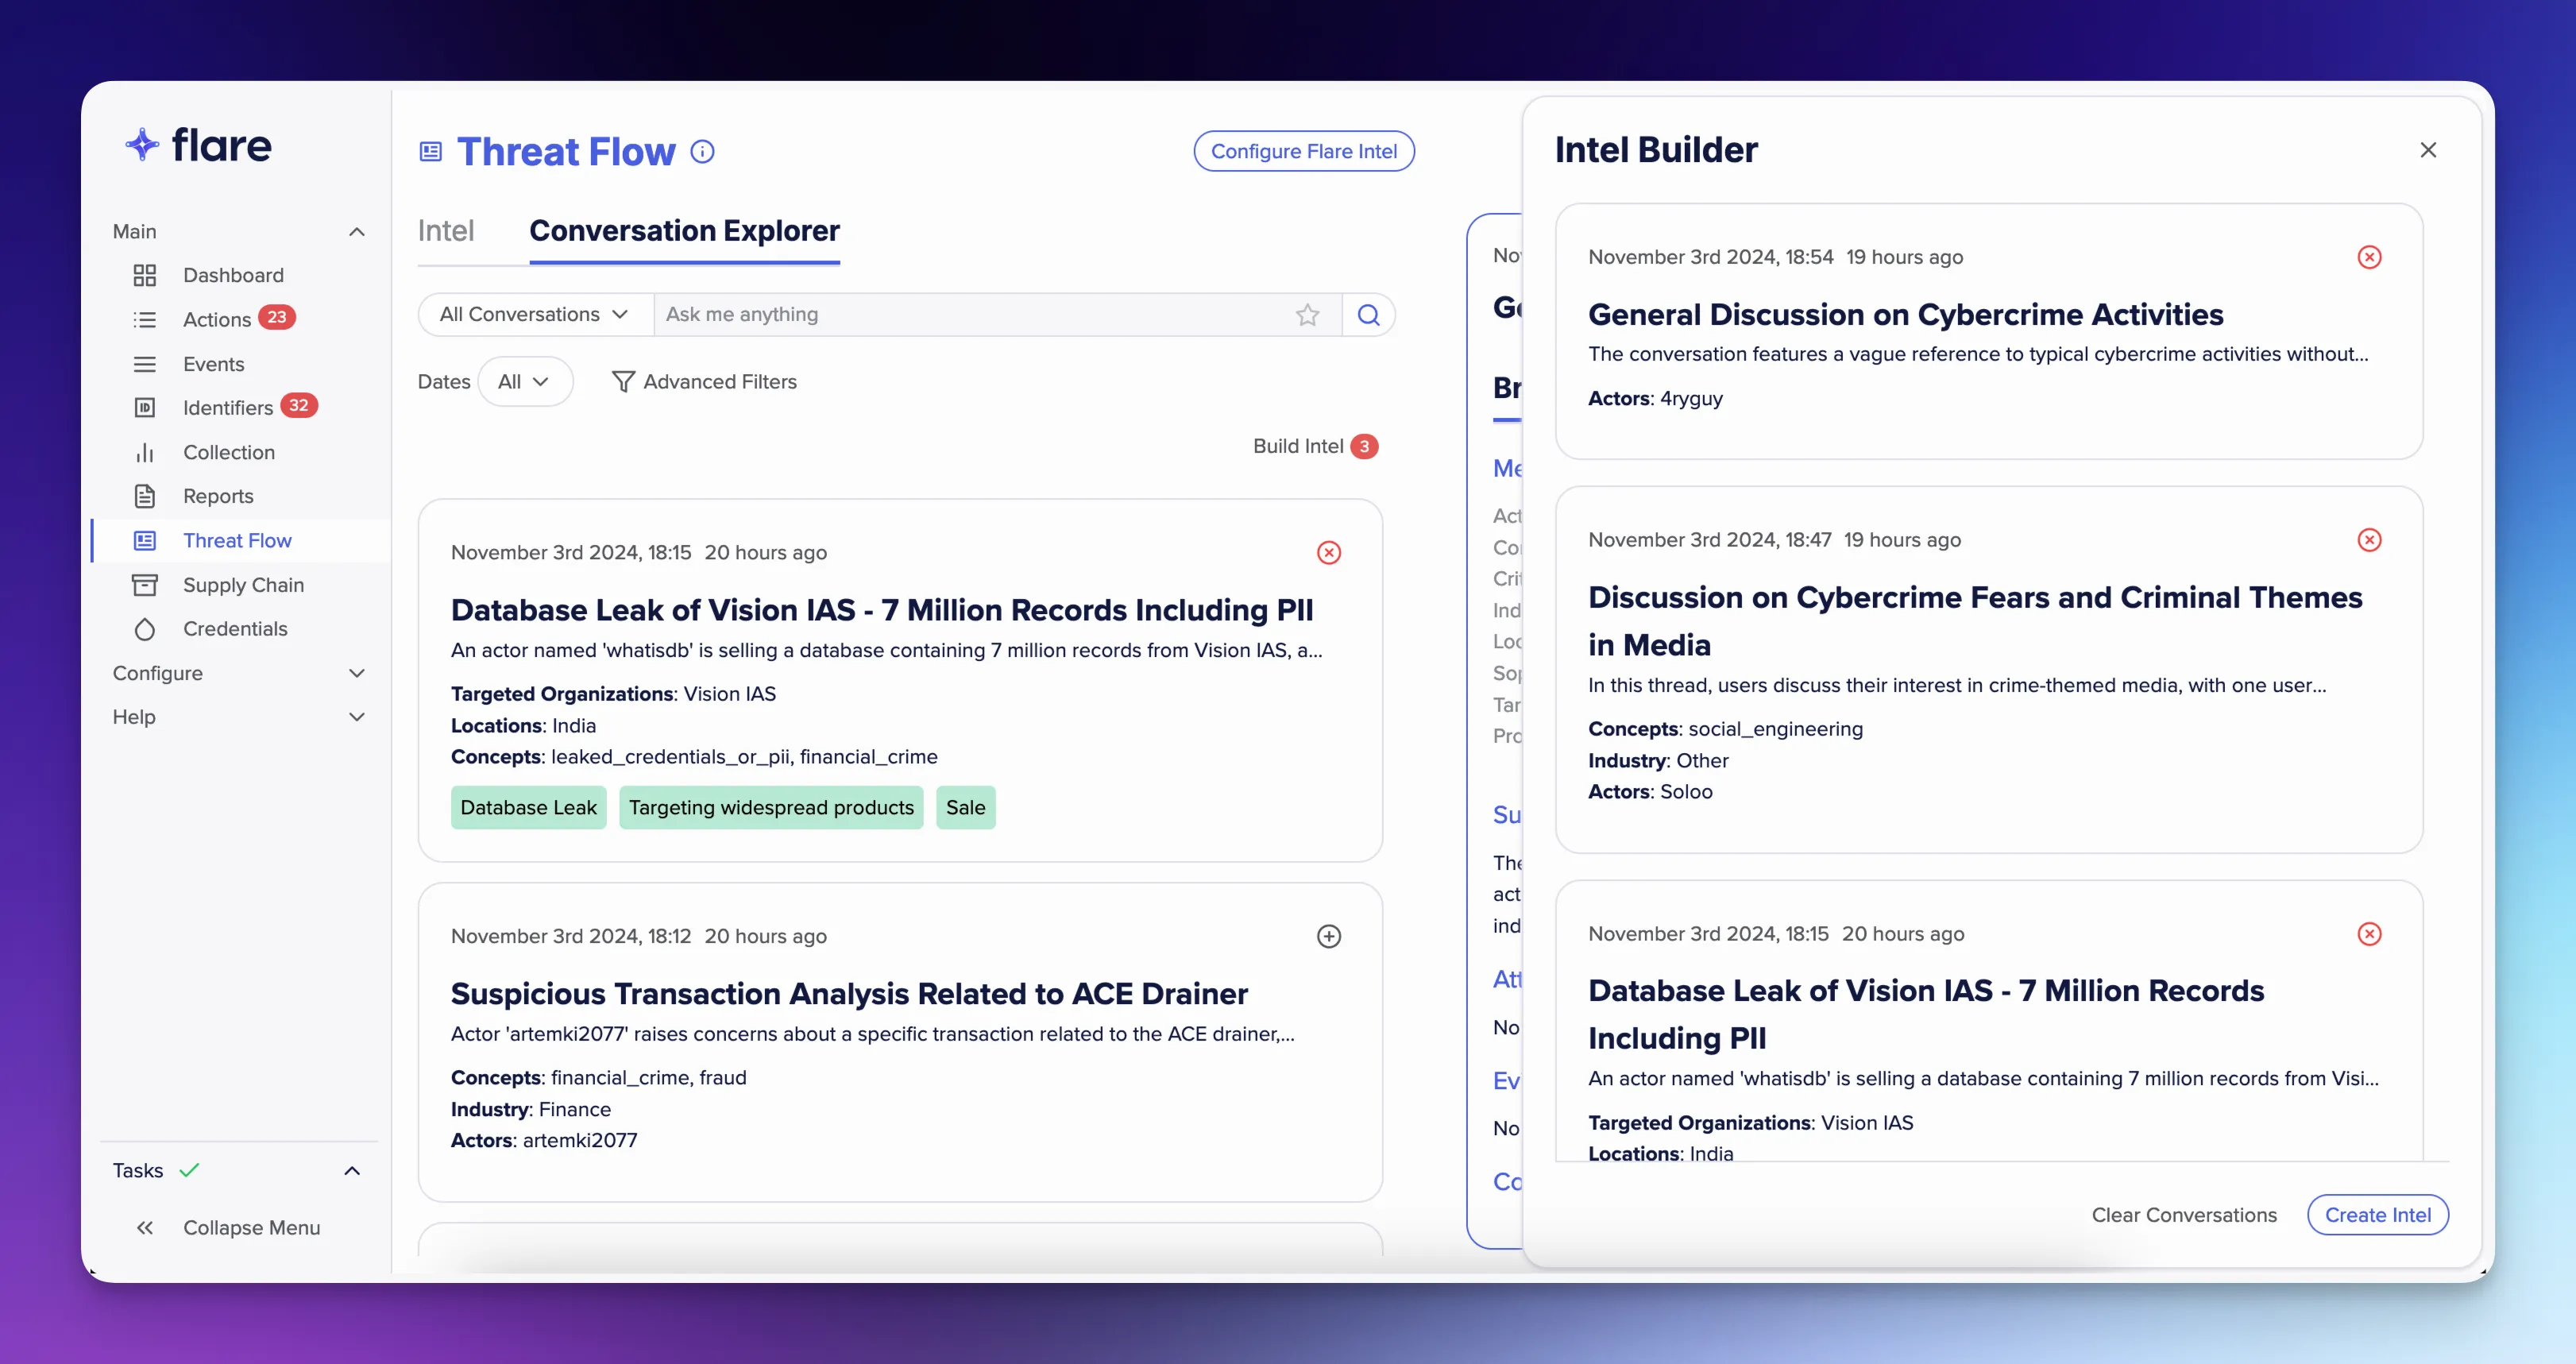
Task: Open the Dates All dropdown
Action: point(525,382)
